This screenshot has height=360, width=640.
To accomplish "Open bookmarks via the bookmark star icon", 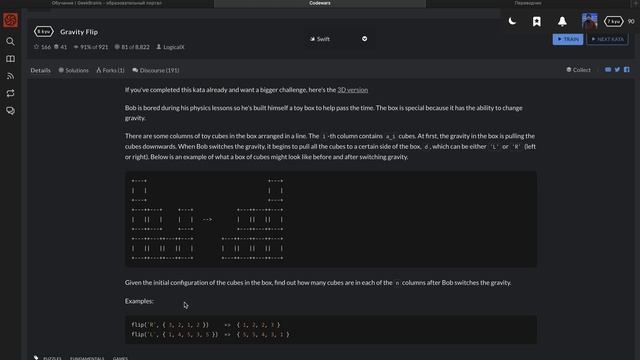I will (537, 21).
